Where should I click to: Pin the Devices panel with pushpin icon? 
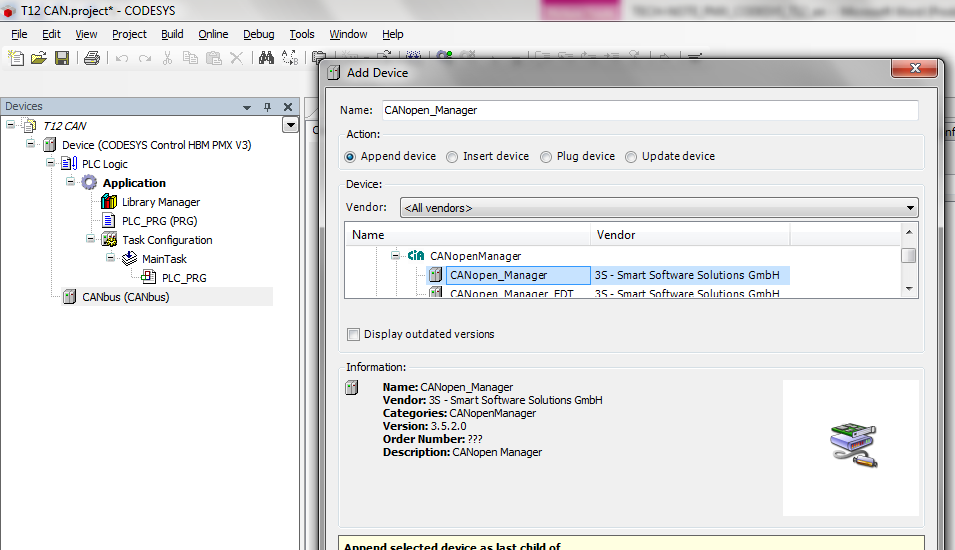[267, 107]
